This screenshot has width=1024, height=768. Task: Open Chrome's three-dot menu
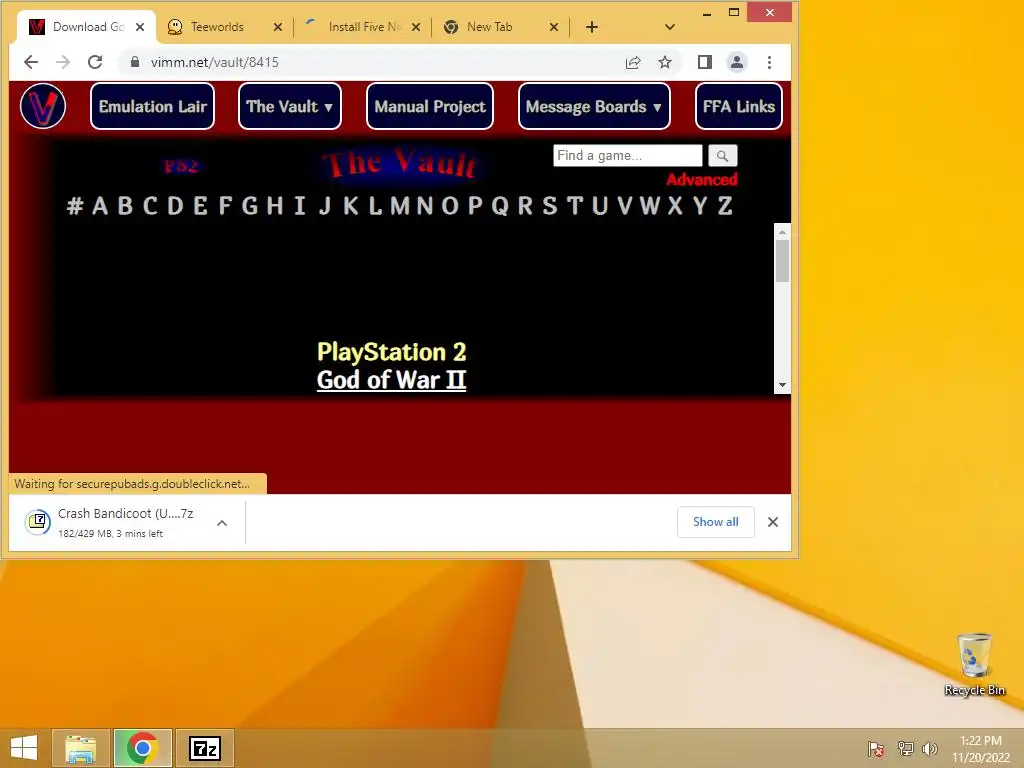pyautogui.click(x=769, y=62)
